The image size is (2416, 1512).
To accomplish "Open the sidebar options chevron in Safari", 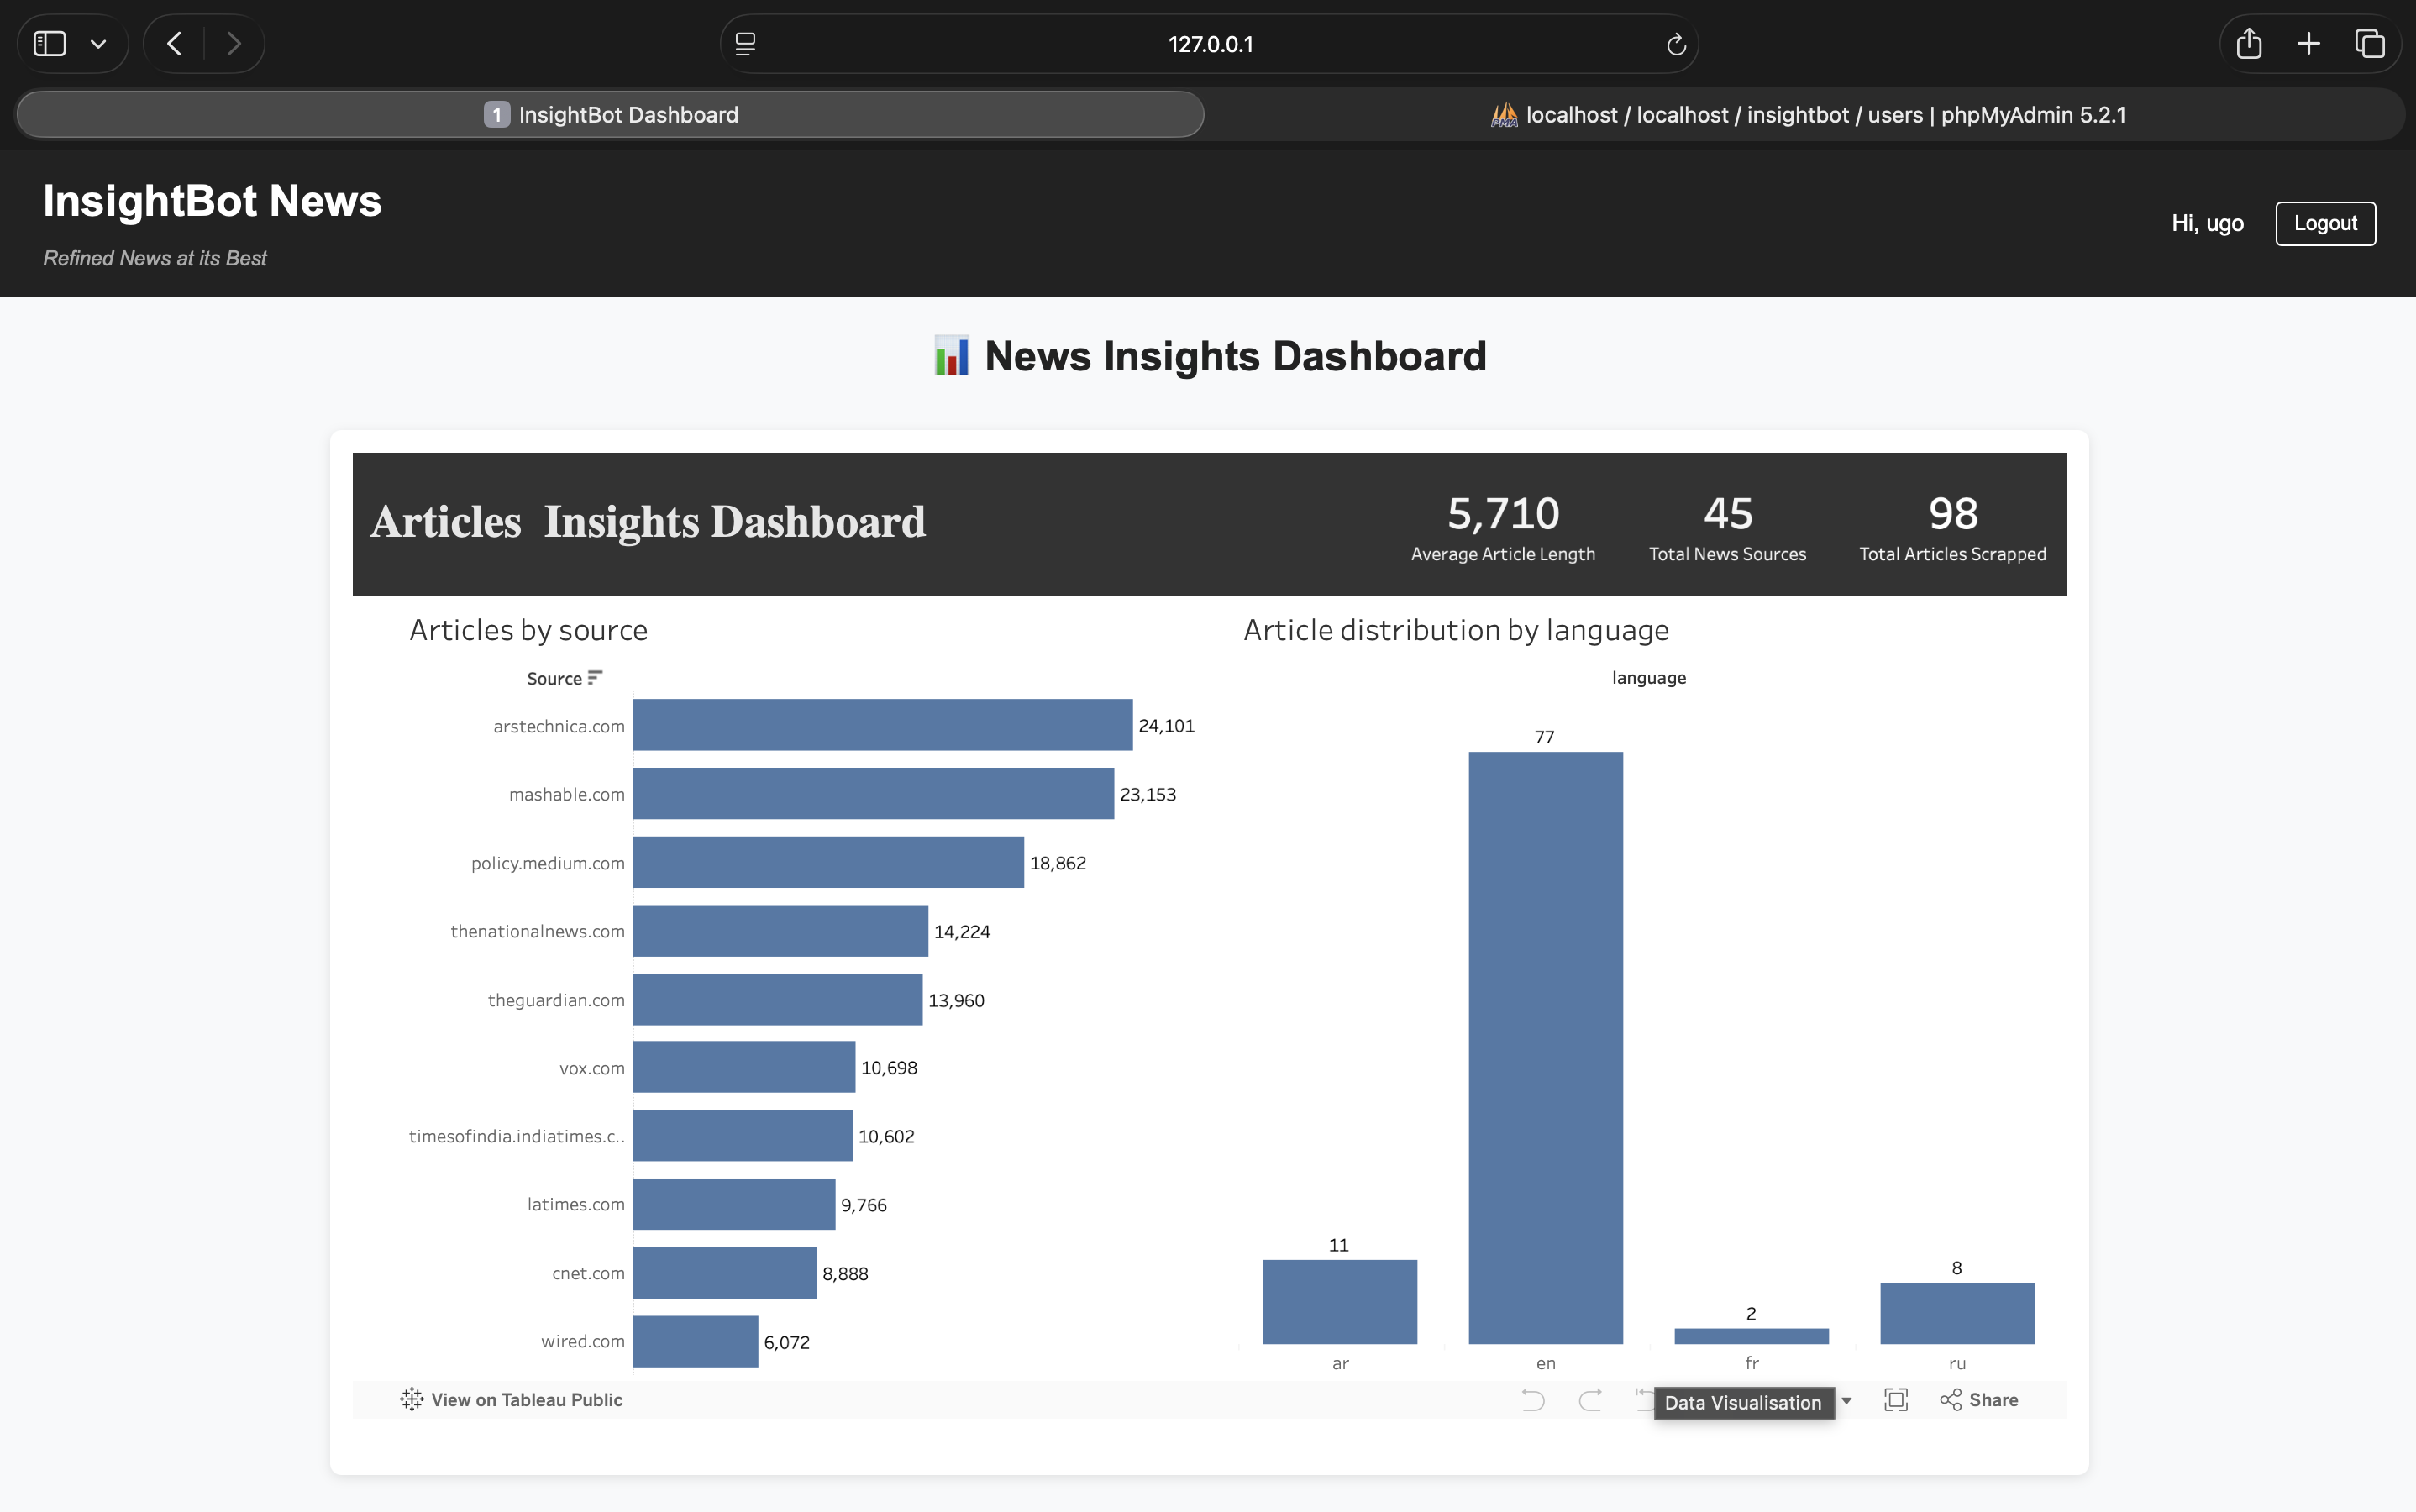I will pyautogui.click(x=98, y=44).
